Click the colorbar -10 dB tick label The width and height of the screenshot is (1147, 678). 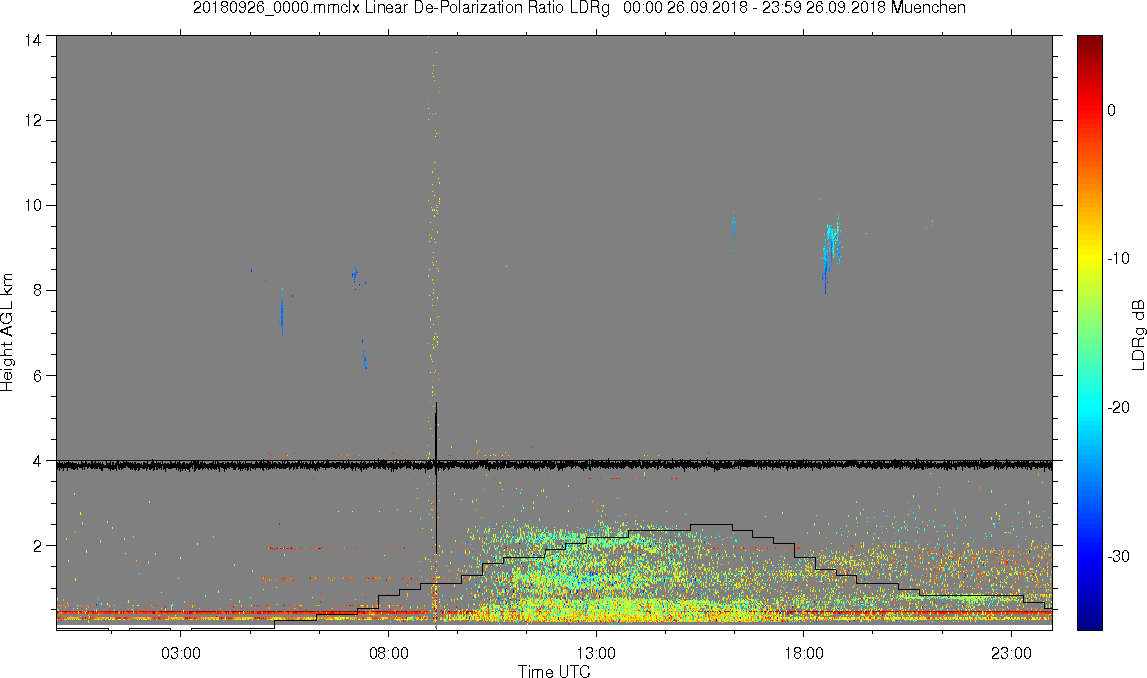coord(1118,258)
